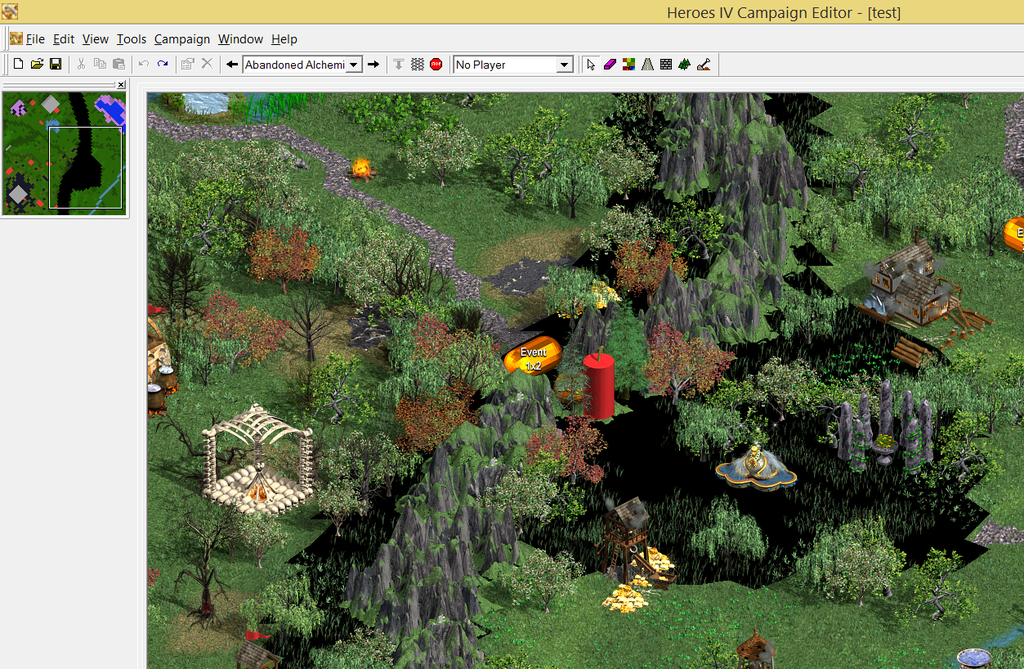This screenshot has width=1024, height=669.
Task: Select the brick wall tool
Action: [x=666, y=64]
